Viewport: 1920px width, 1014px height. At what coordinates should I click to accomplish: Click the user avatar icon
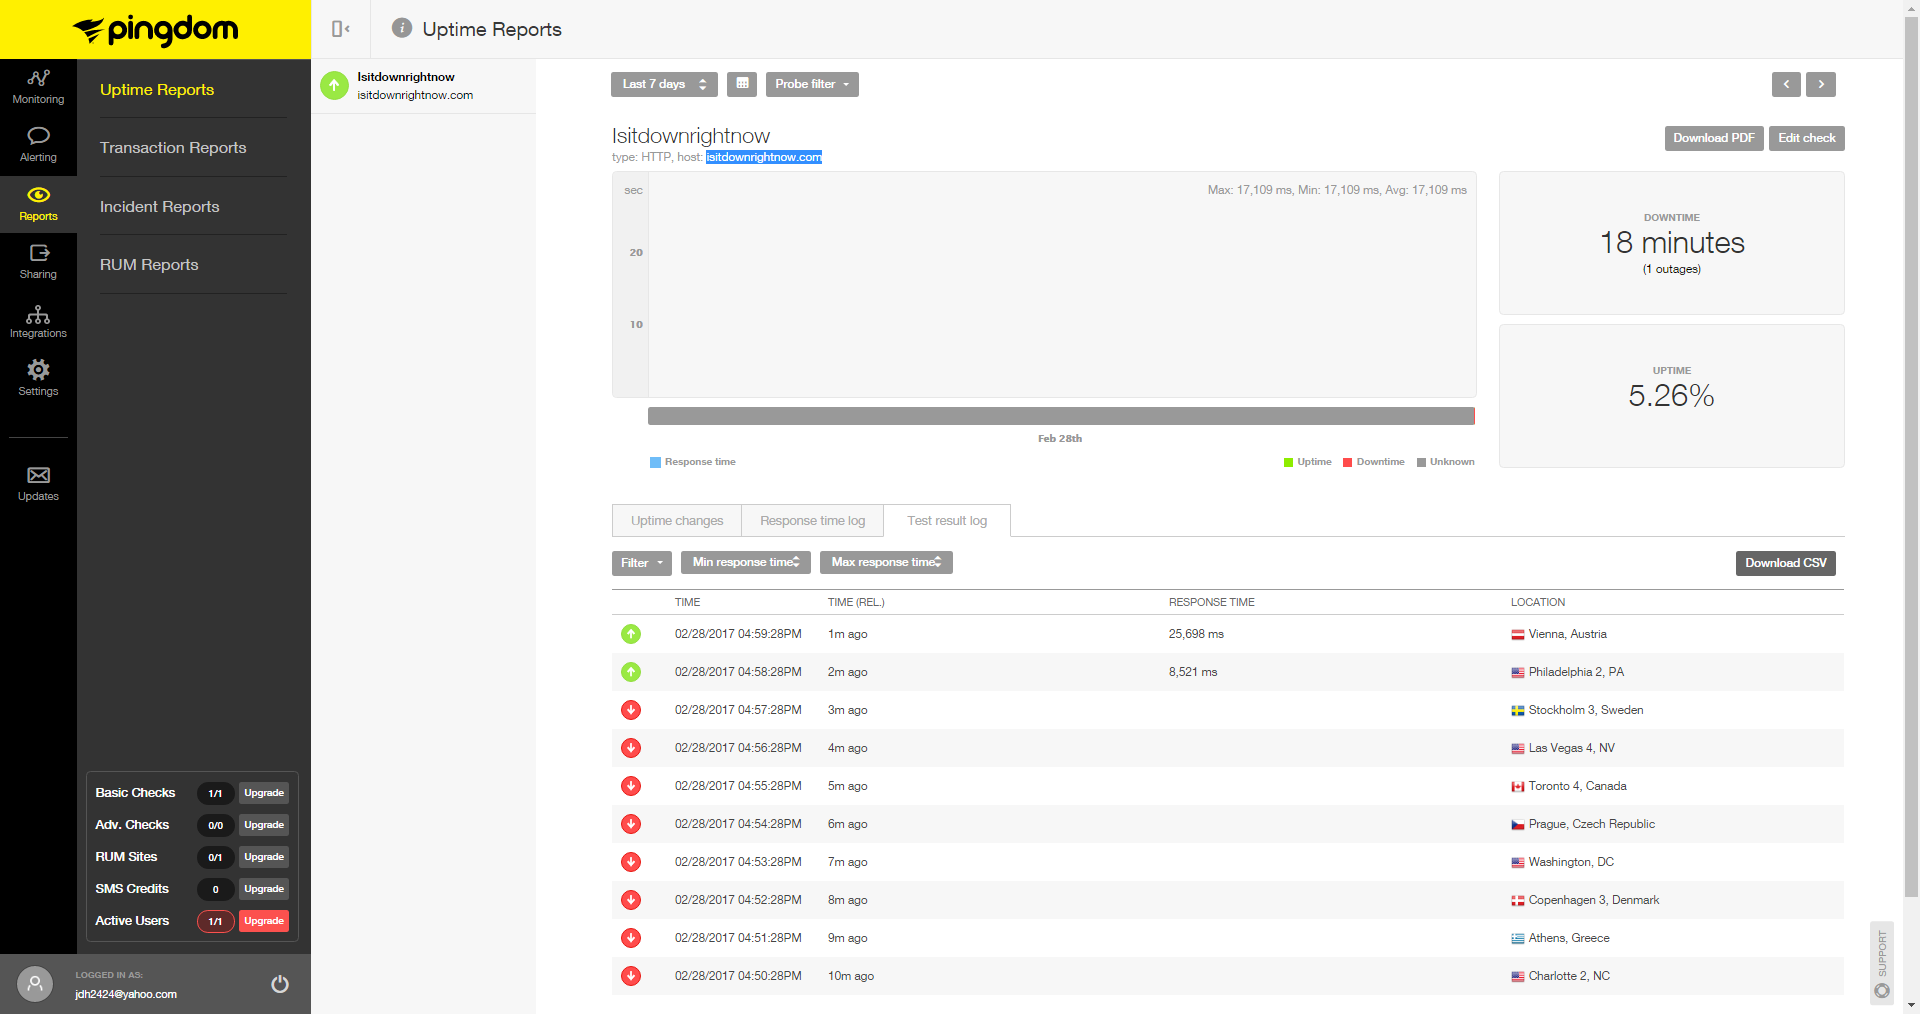coord(35,984)
